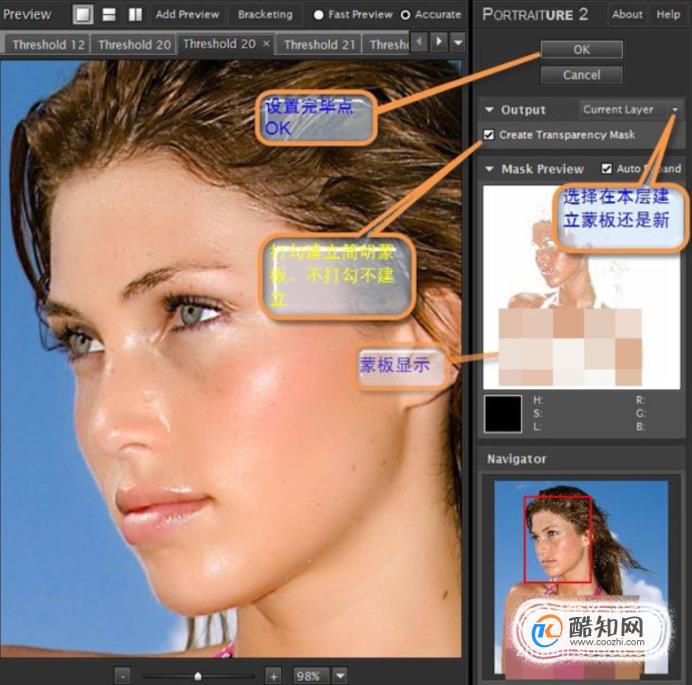Image resolution: width=692 pixels, height=685 pixels.
Task: Click the zoom slider handle
Action: tap(198, 676)
